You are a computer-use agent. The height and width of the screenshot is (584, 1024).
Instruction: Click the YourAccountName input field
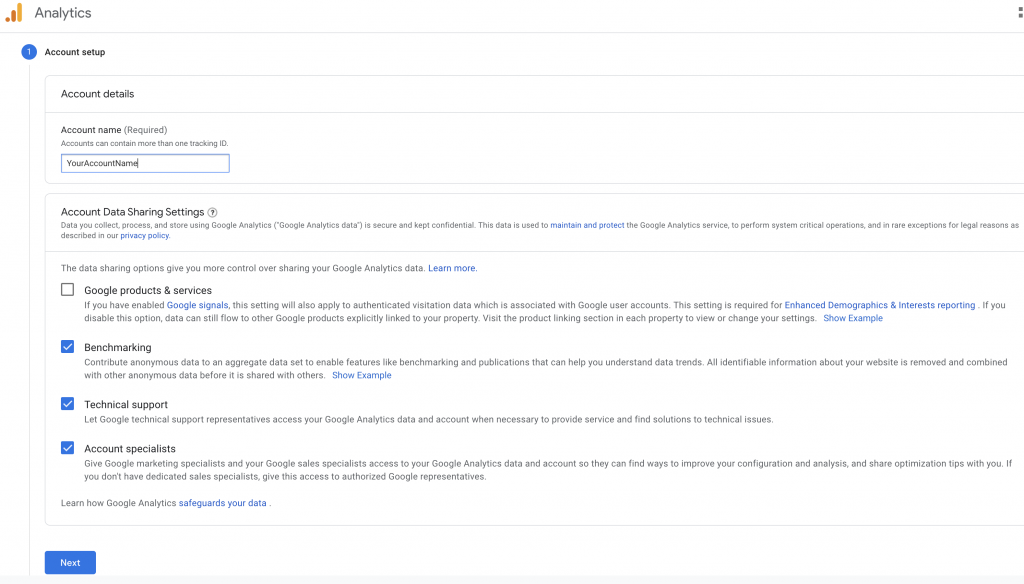click(144, 162)
